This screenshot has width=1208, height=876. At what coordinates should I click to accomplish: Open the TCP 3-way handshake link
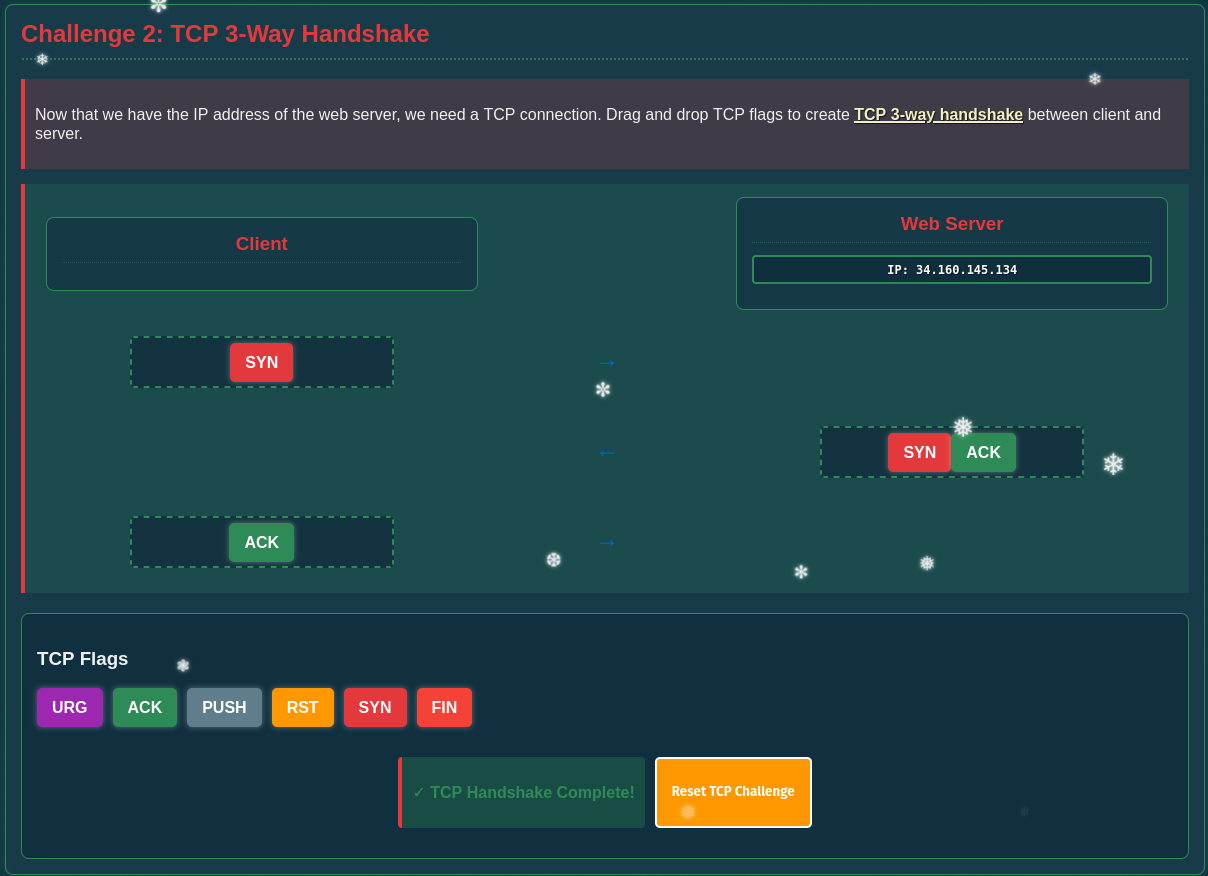tap(937, 114)
